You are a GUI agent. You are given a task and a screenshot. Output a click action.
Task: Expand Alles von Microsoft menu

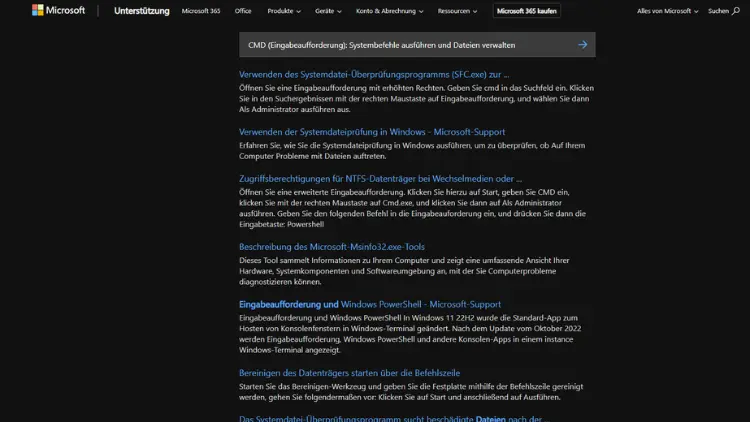coord(667,11)
